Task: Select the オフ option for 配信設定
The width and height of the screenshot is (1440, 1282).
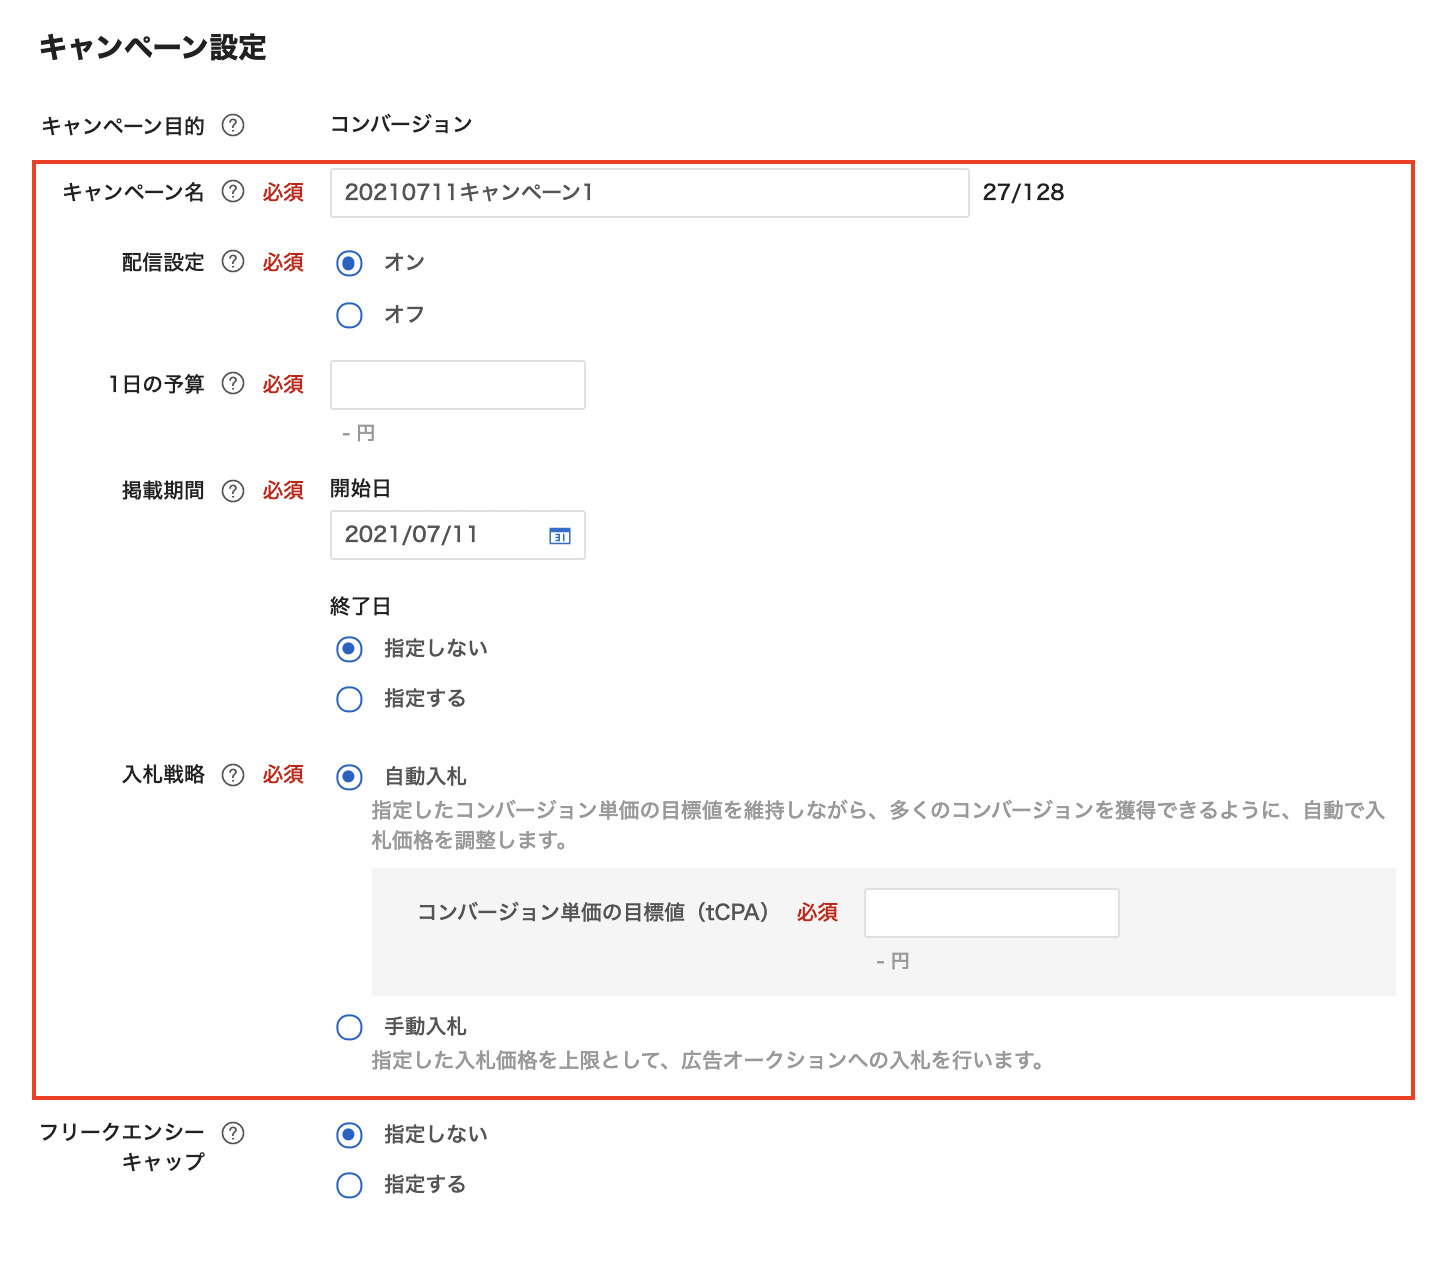Action: point(348,315)
